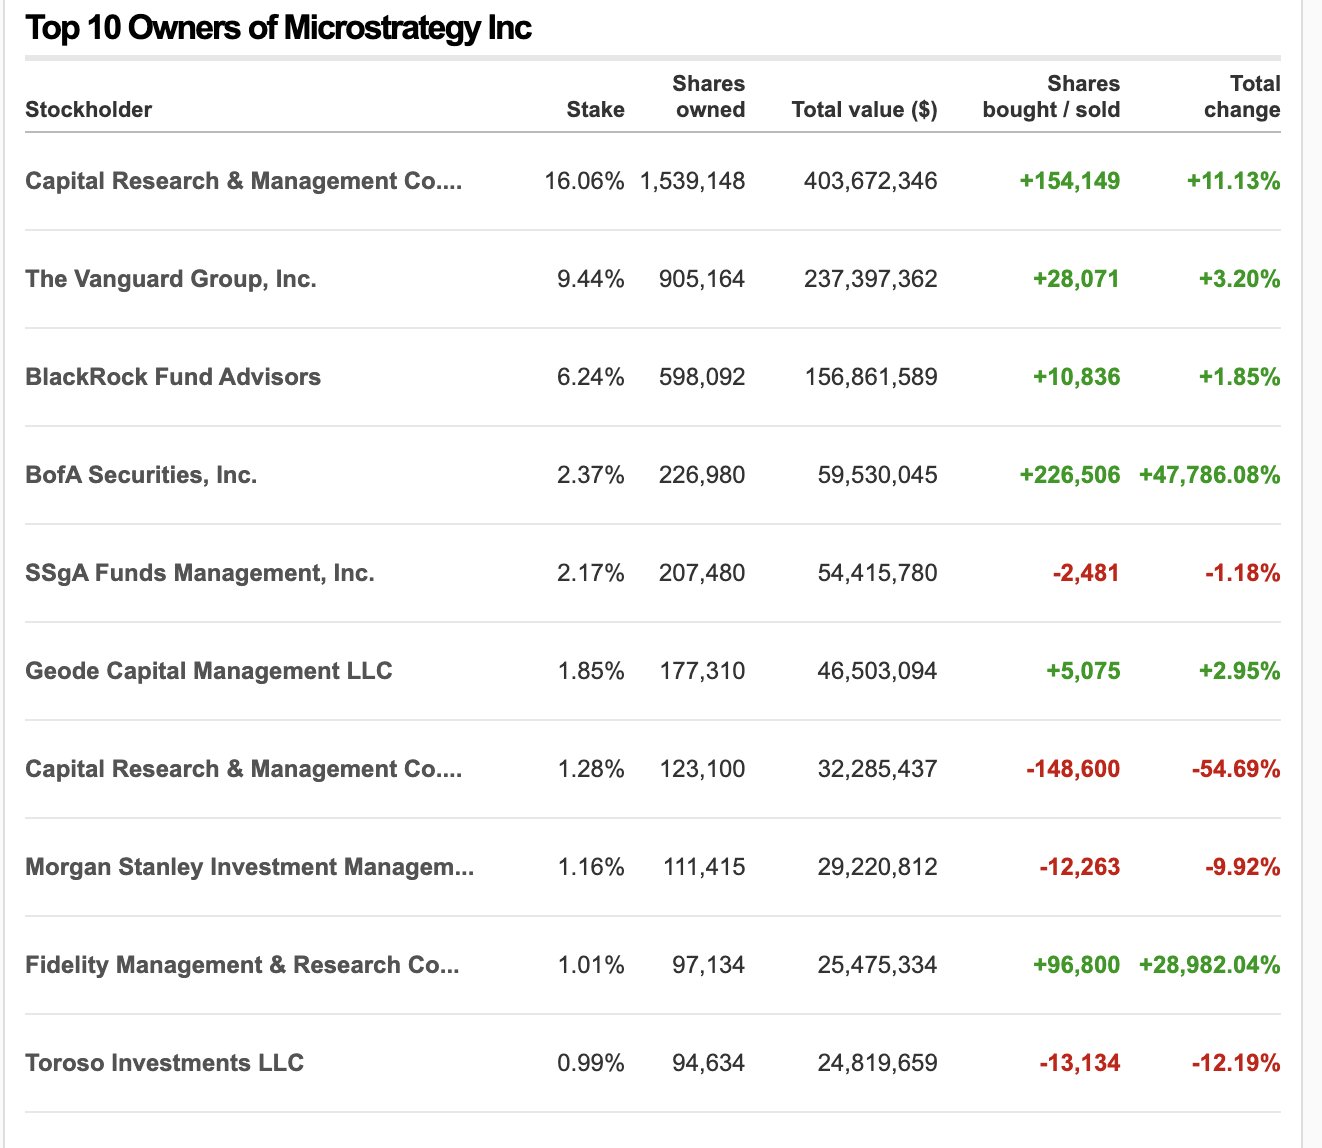Image resolution: width=1322 pixels, height=1148 pixels.
Task: Click total value 237,397,362
Action: point(871,279)
